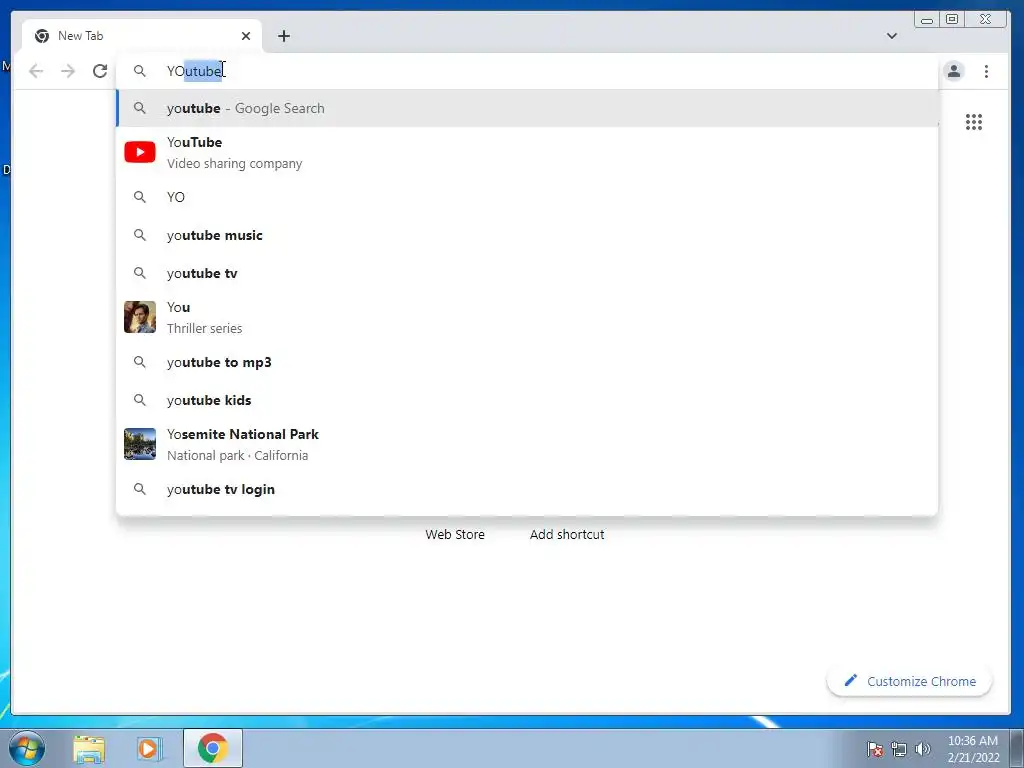Choose the youtube tv login suggestion
Screen dimensions: 1024x768
(527, 489)
